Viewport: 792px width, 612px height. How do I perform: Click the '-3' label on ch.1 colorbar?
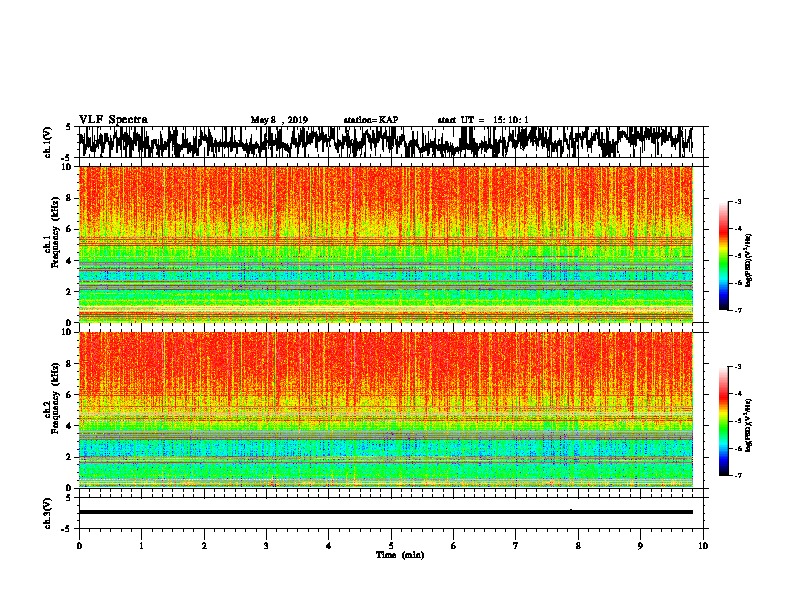(738, 201)
